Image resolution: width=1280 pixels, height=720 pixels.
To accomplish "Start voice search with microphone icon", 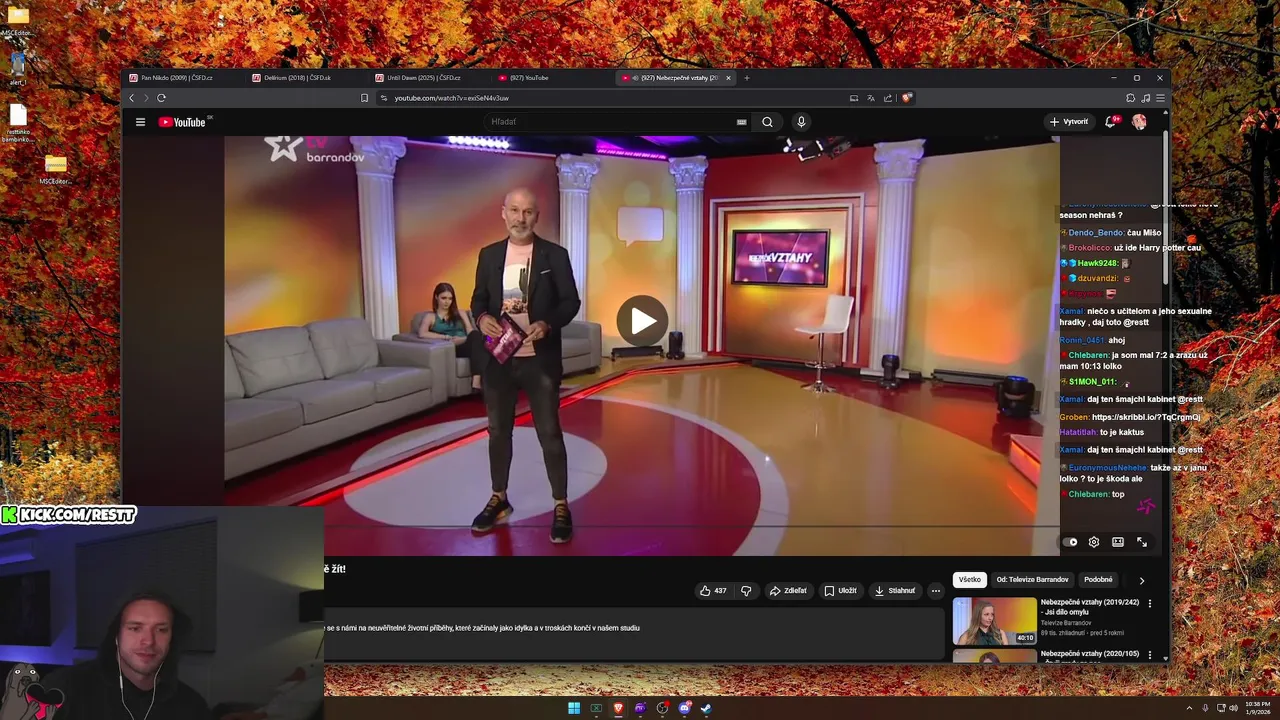I will point(801,122).
